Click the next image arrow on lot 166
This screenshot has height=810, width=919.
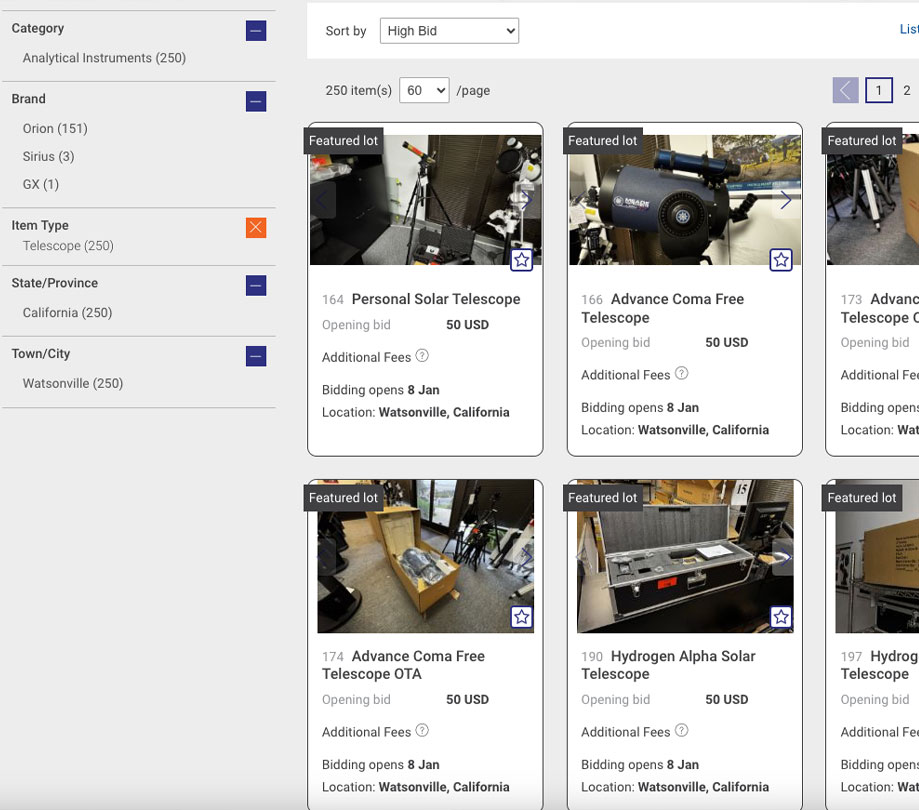click(x=785, y=199)
